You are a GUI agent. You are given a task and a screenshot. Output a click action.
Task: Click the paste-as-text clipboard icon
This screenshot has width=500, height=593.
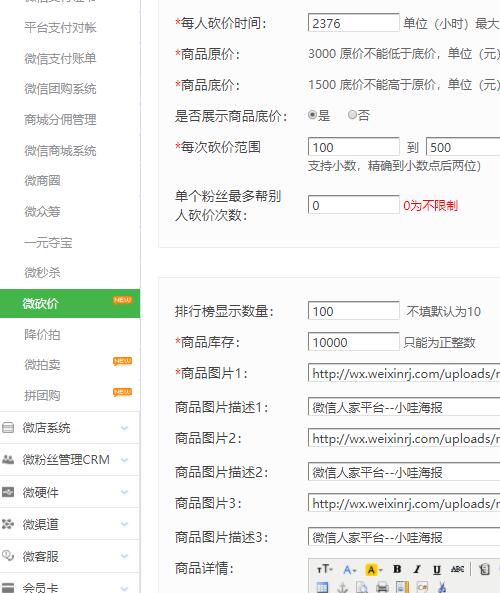484,569
